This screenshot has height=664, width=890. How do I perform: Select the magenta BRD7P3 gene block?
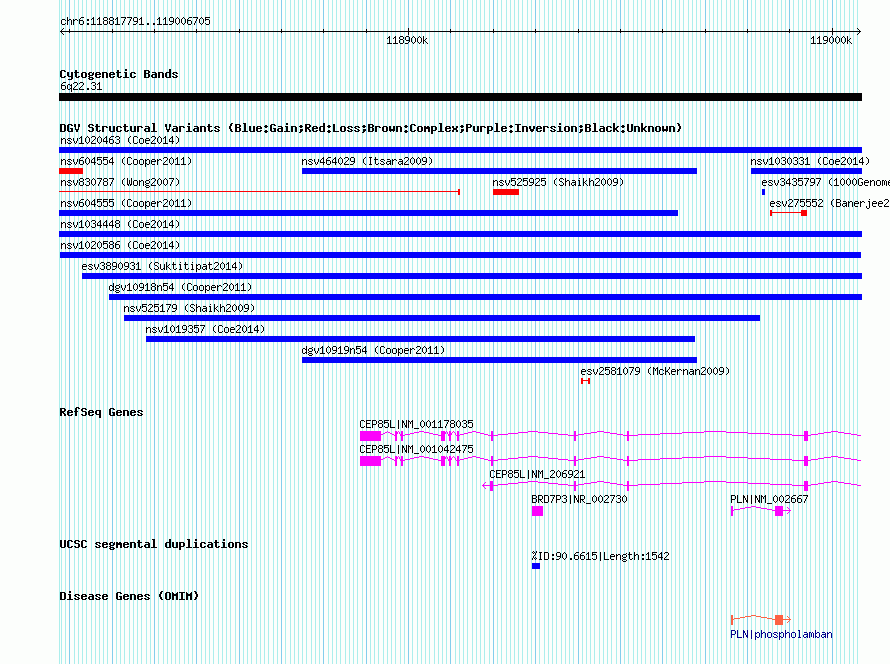click(538, 511)
